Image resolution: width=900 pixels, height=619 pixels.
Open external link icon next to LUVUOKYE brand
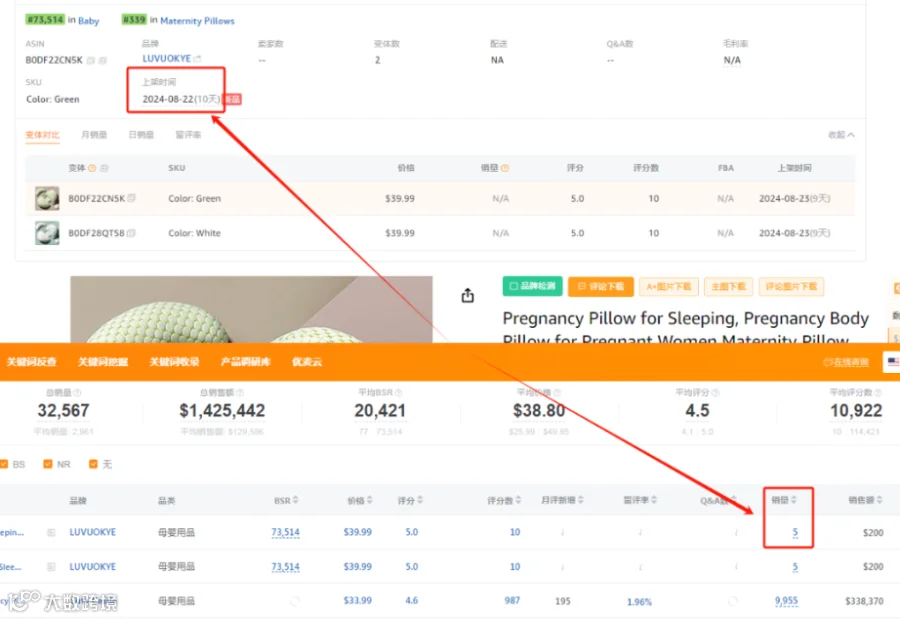197,59
